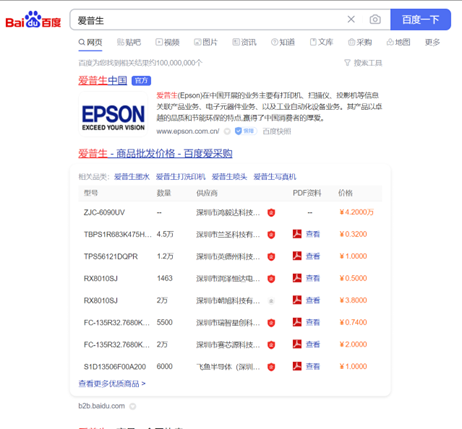Screen dimensions: 462x429
Task: Click red shield icon in TPS56121DQPR row
Action: [x=271, y=256]
